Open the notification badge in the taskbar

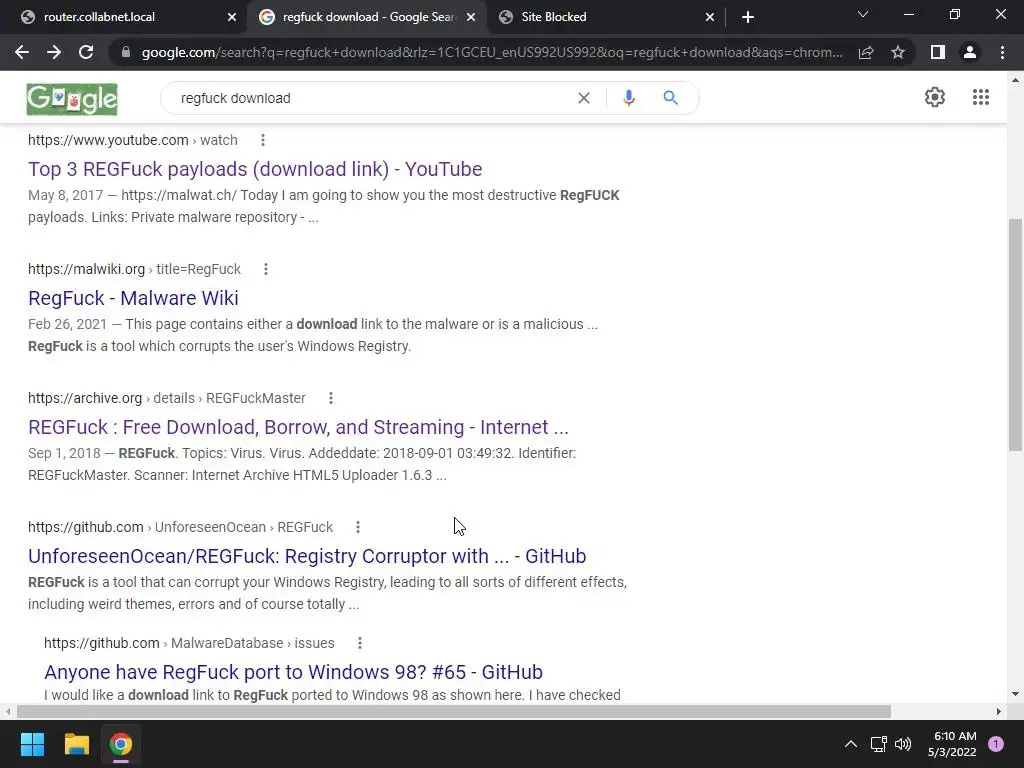996,744
